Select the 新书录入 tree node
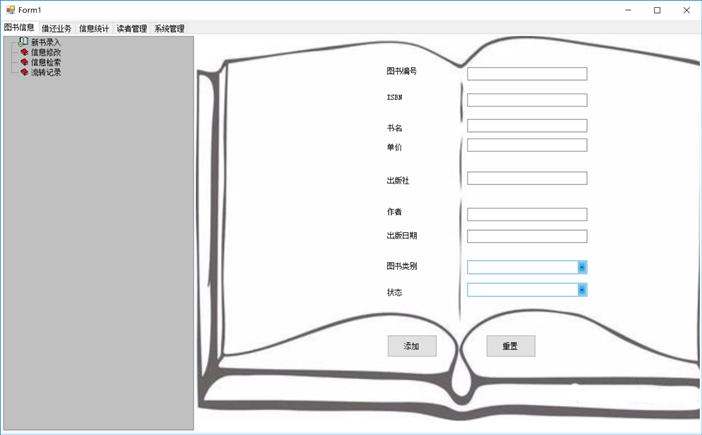 tap(46, 42)
